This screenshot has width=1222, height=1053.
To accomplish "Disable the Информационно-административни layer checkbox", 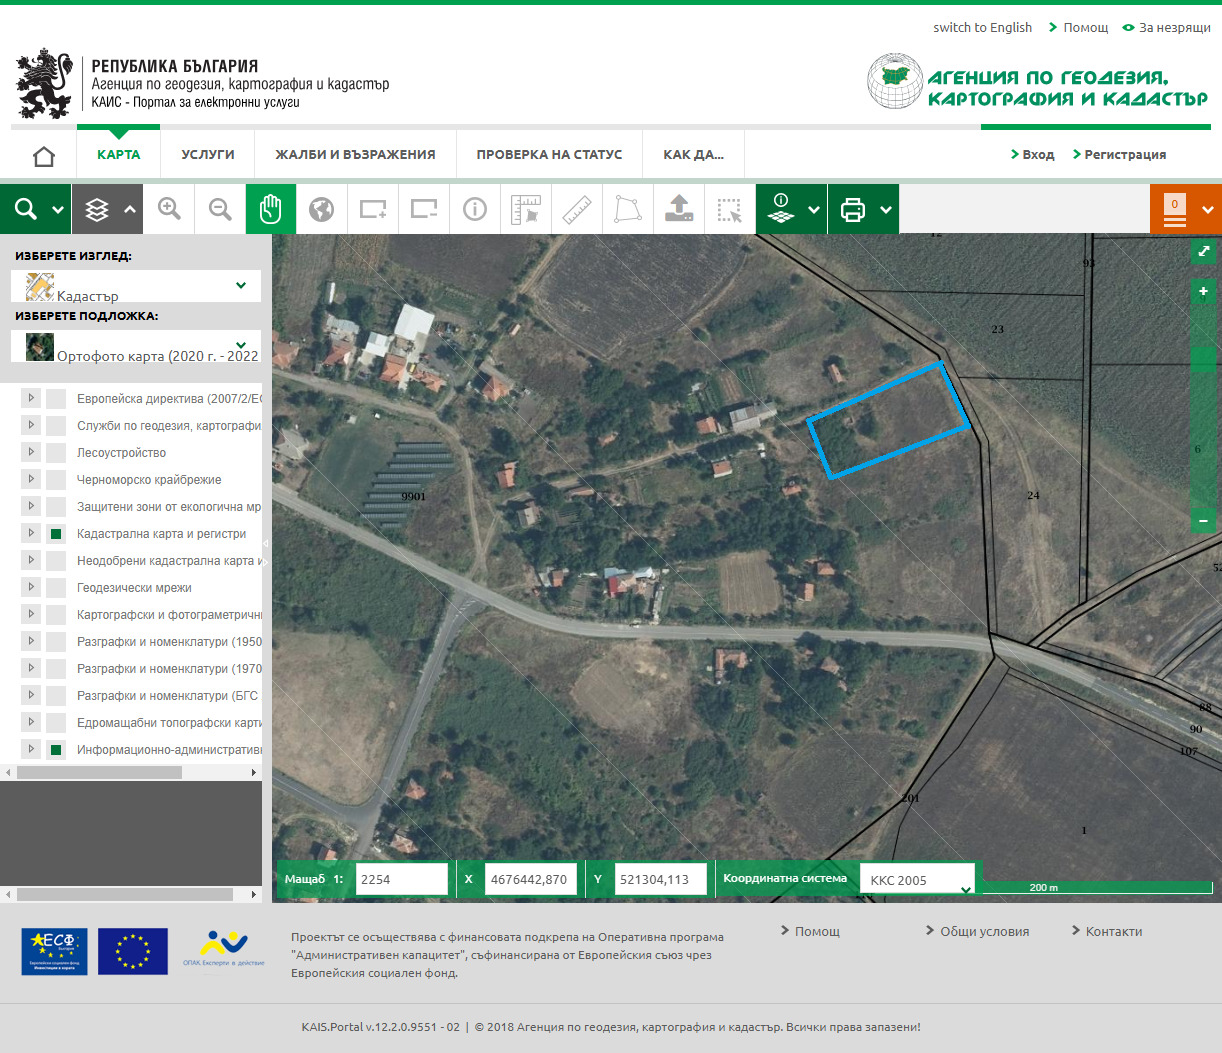I will 56,750.
